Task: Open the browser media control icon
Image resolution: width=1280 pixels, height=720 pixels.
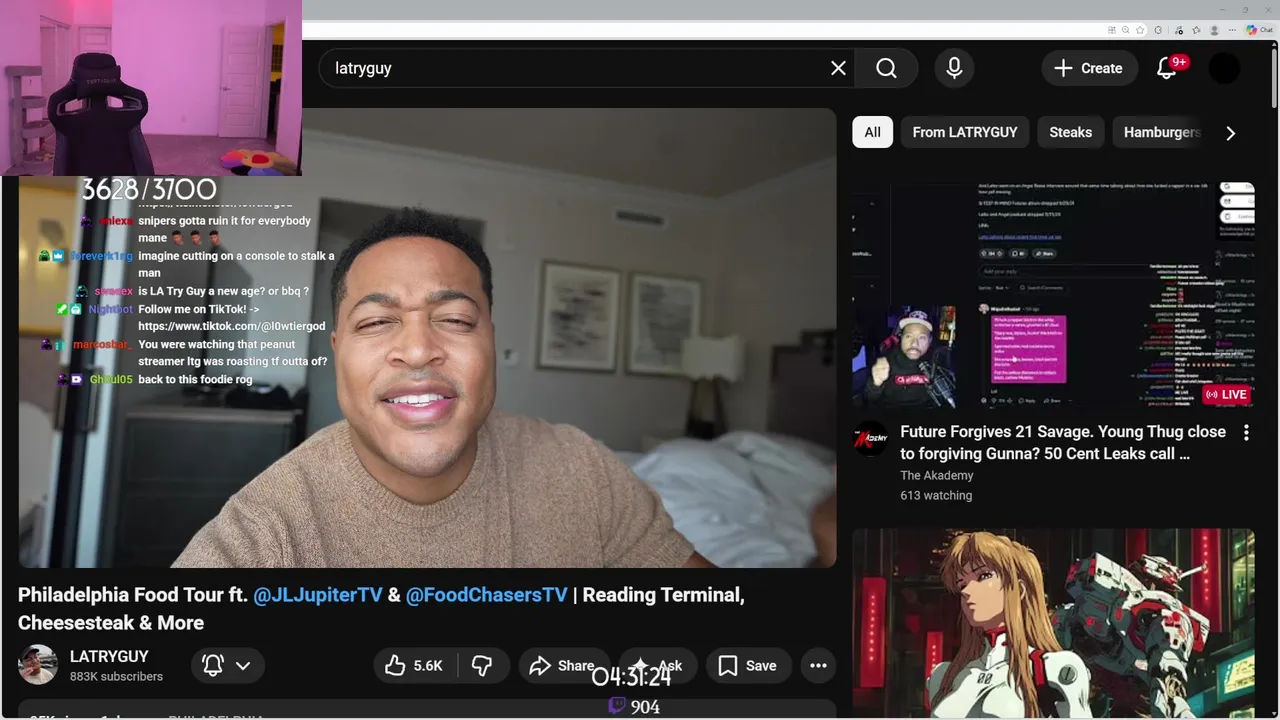Action: click(x=1178, y=30)
